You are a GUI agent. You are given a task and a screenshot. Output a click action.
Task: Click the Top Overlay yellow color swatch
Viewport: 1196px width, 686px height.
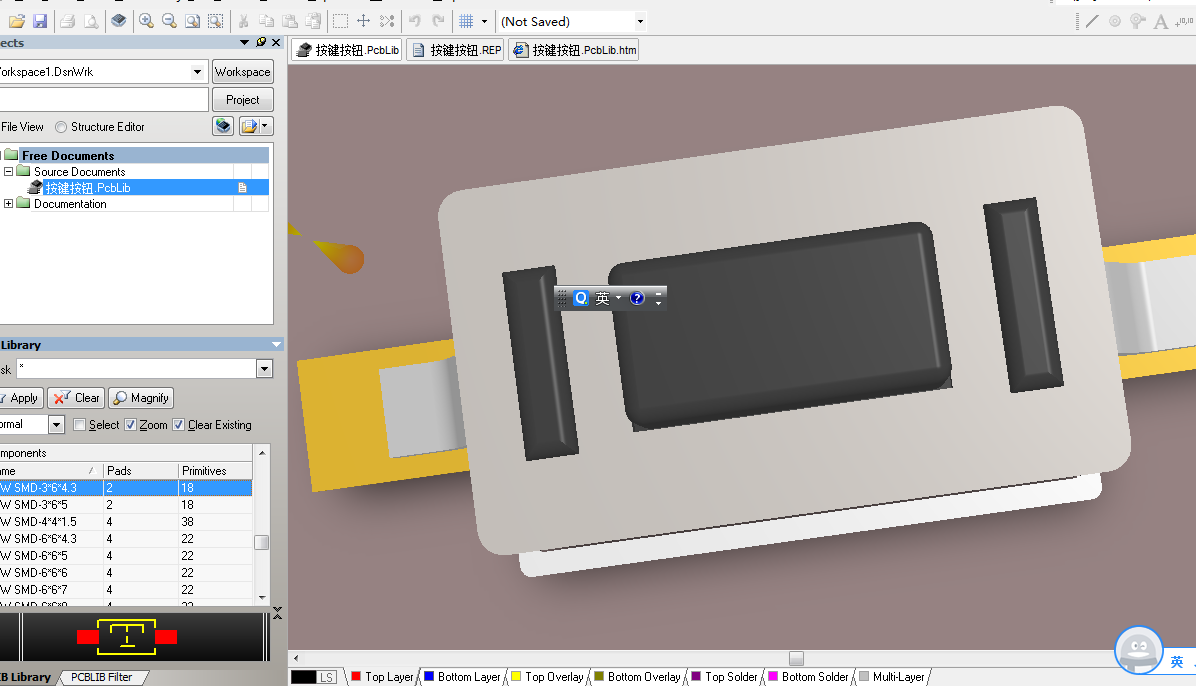point(516,676)
